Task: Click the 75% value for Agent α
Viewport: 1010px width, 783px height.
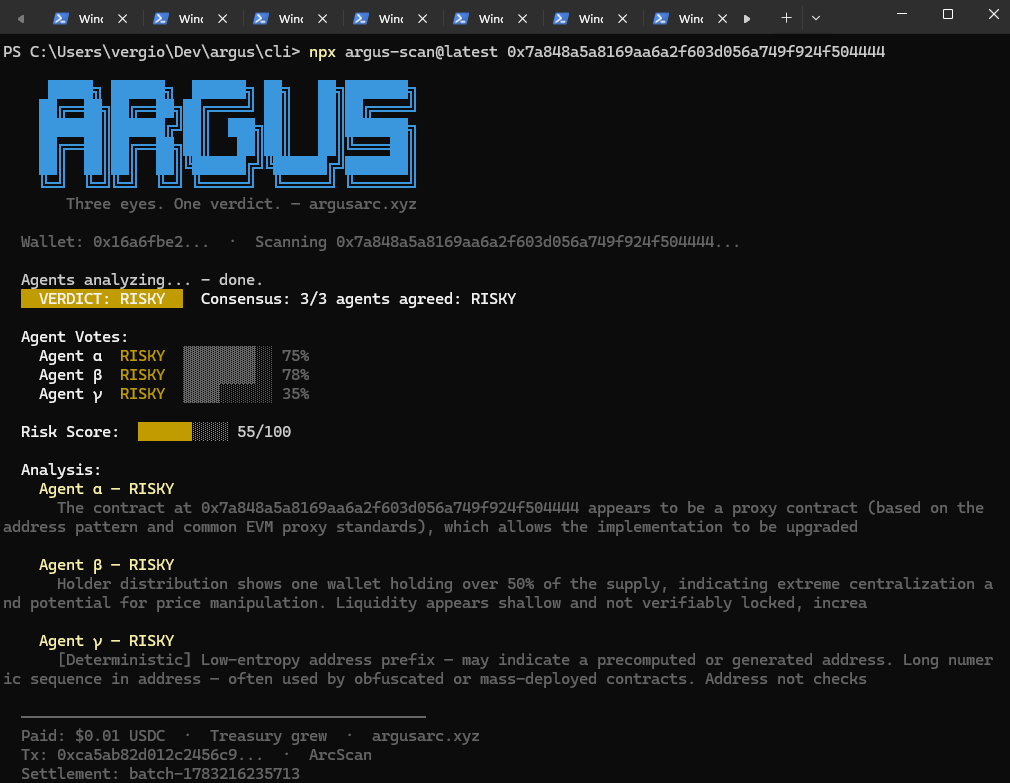Action: coord(295,356)
